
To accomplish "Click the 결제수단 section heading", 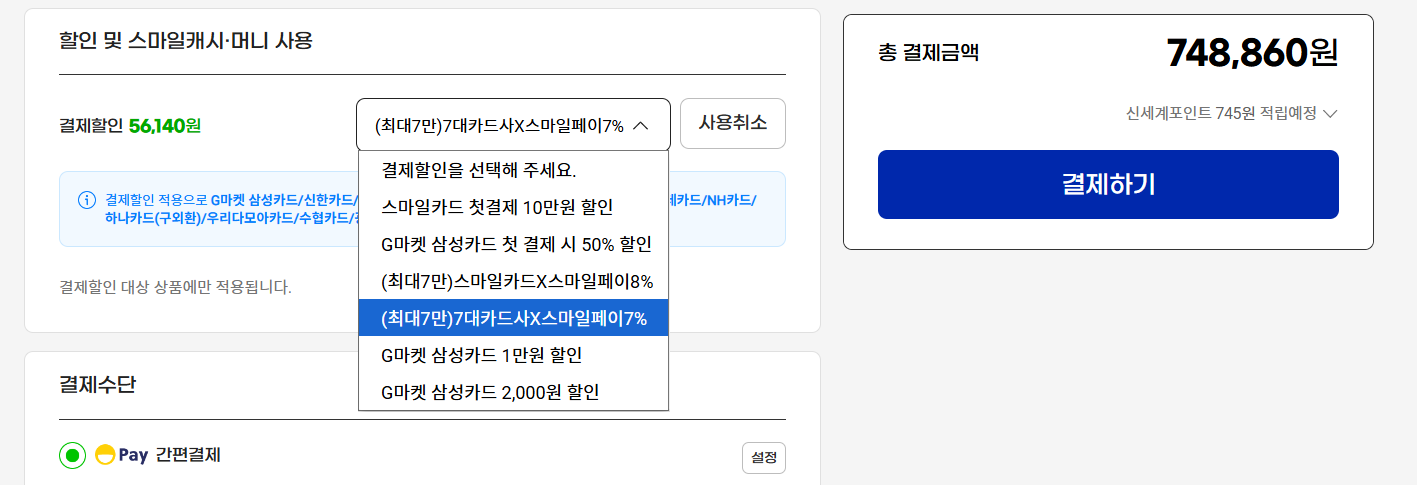I will [97, 384].
